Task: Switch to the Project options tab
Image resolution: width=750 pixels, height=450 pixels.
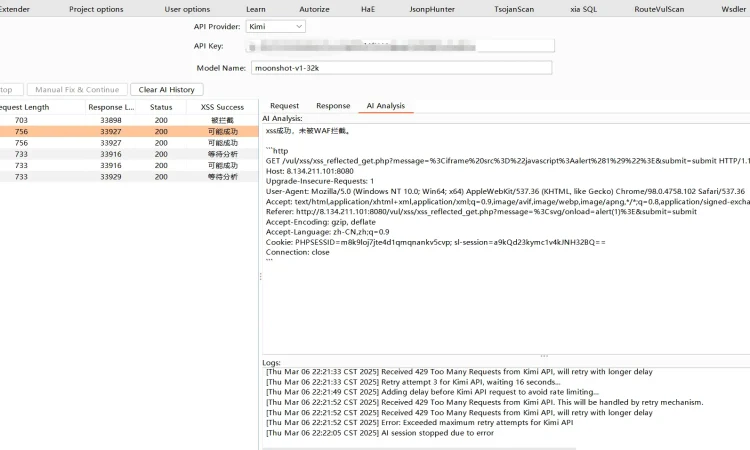Action: tap(96, 9)
